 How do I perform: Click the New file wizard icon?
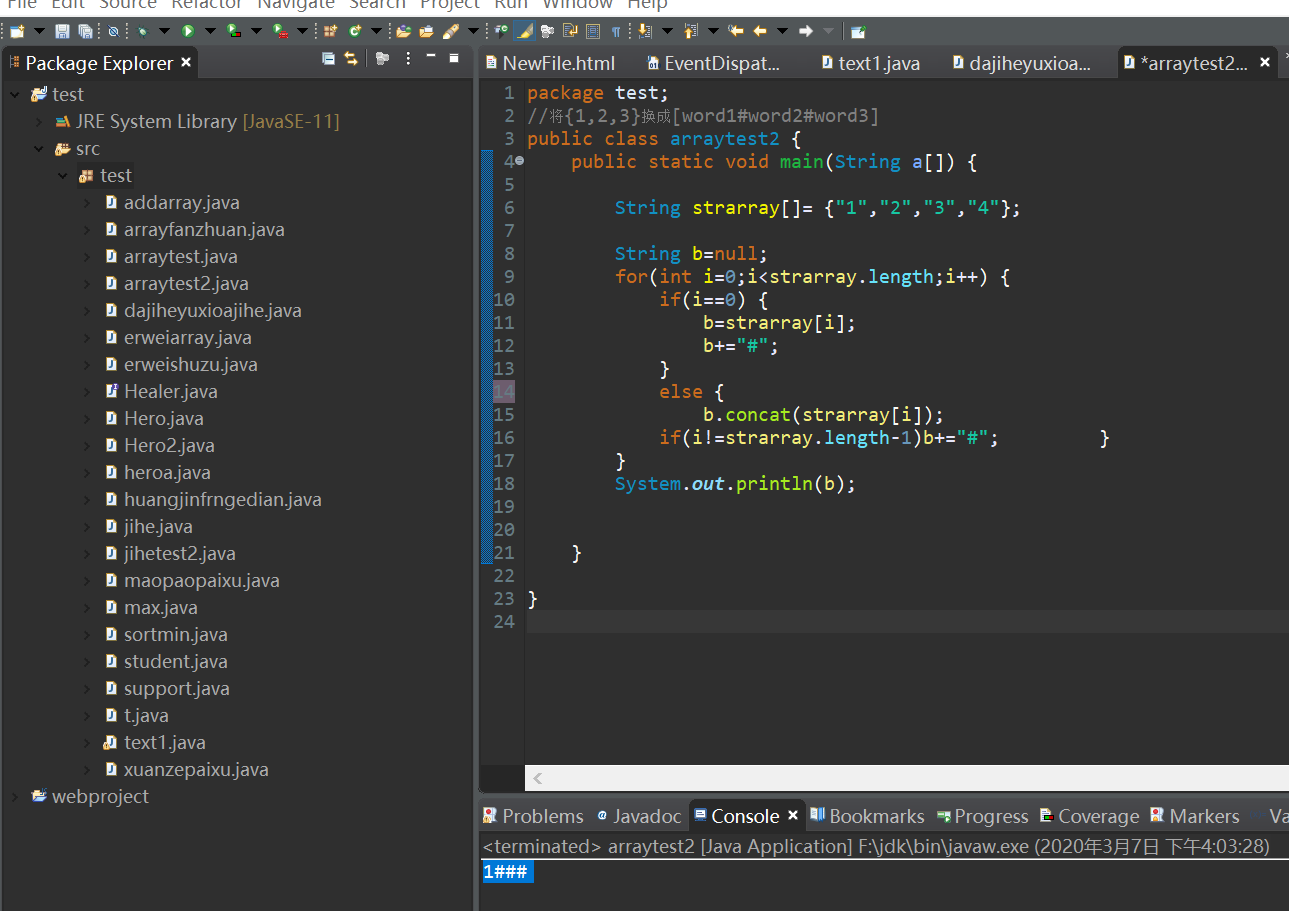point(17,31)
